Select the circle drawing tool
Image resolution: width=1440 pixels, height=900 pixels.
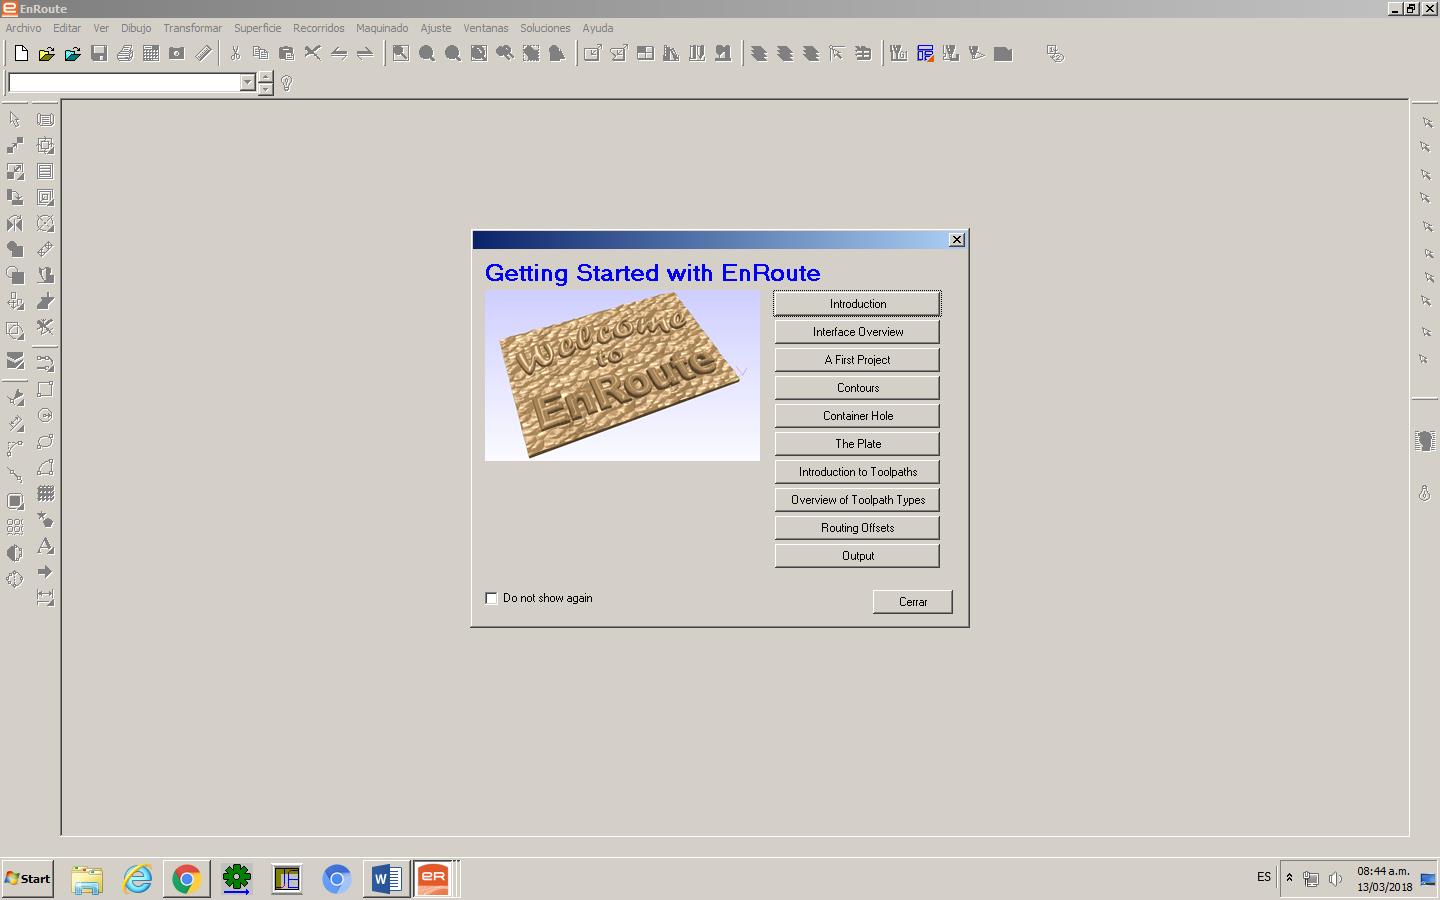tap(45, 416)
